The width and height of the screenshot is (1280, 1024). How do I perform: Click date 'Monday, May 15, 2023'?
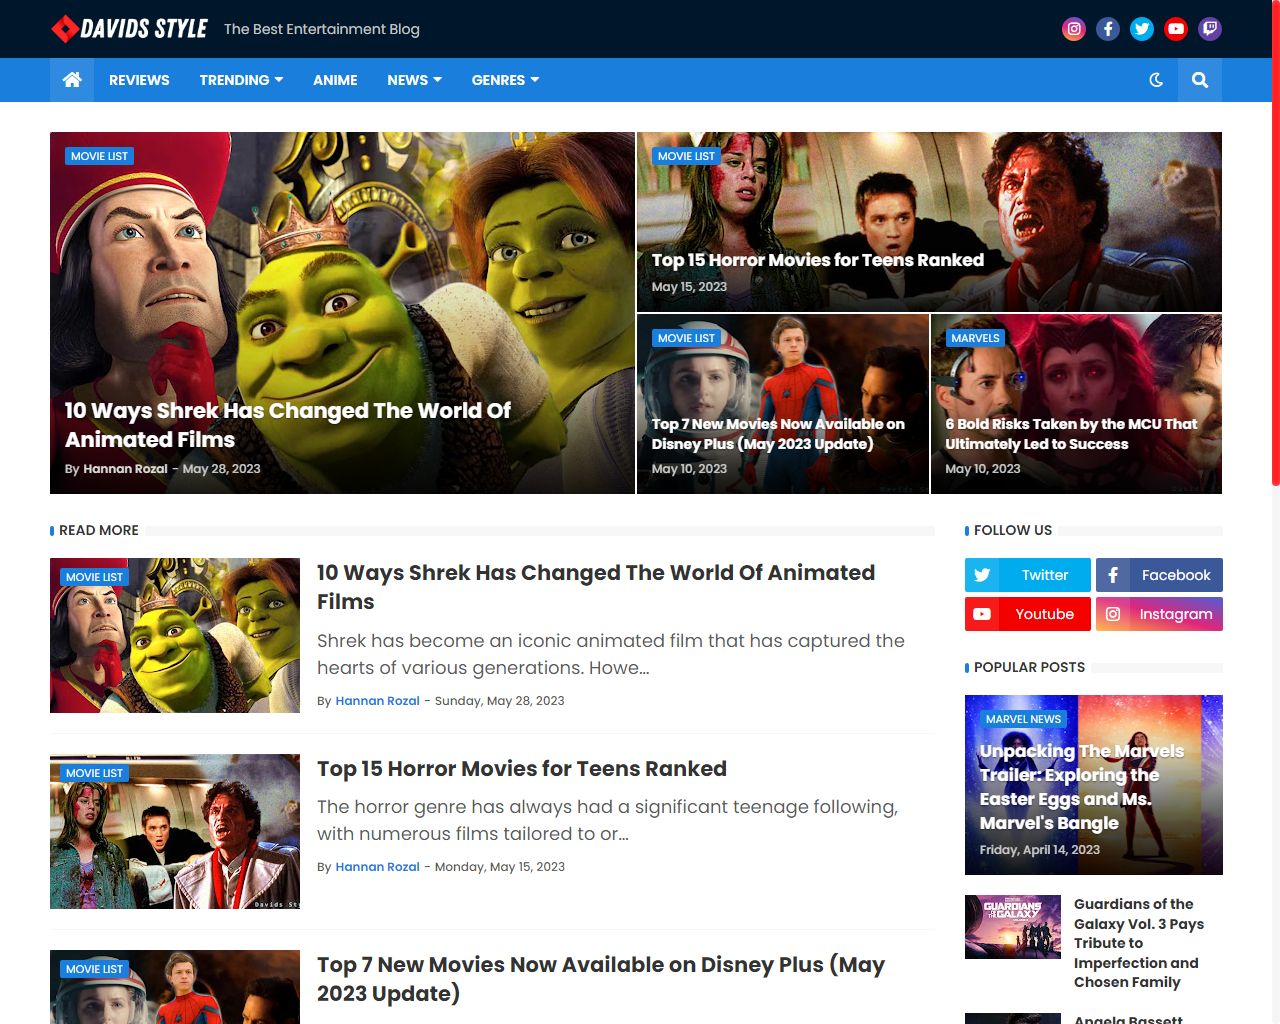499,867
